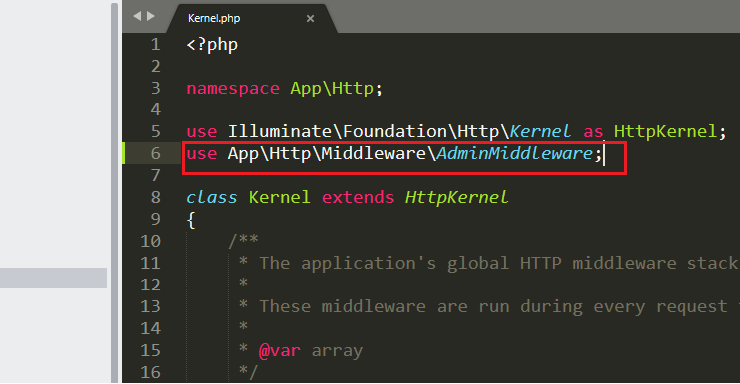Click green 'Kernel' class name on line 8
The image size is (740, 384).
pyautogui.click(x=280, y=197)
